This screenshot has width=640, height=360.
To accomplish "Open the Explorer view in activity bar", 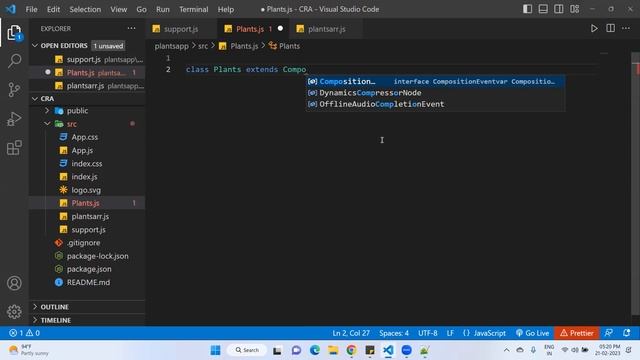I will click(14, 33).
